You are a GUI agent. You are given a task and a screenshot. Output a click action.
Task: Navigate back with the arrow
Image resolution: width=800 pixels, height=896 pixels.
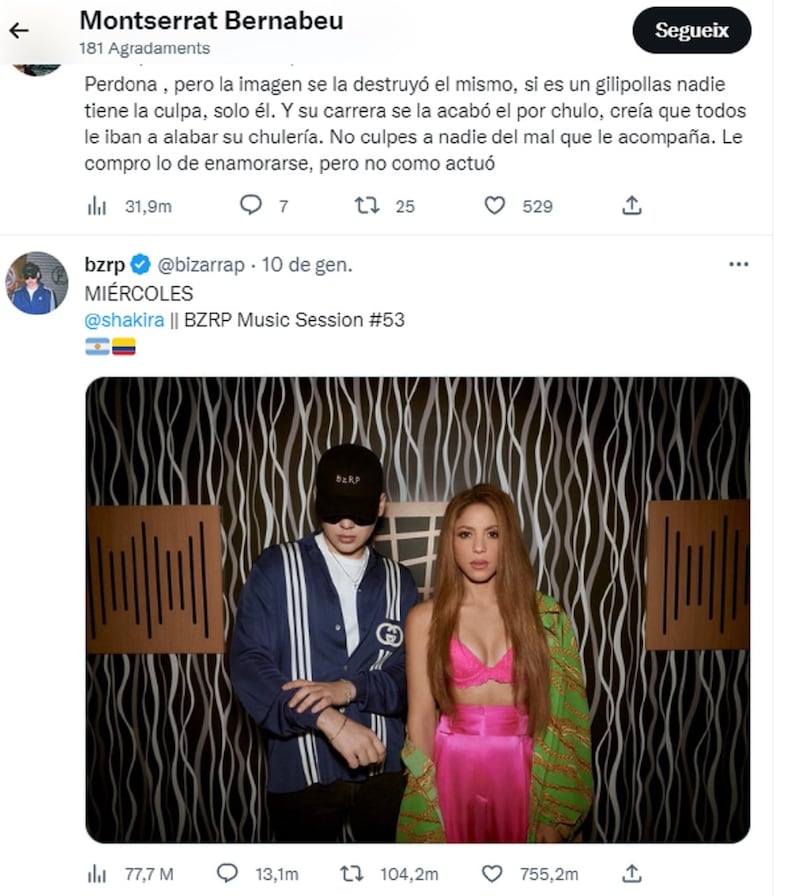(x=21, y=29)
